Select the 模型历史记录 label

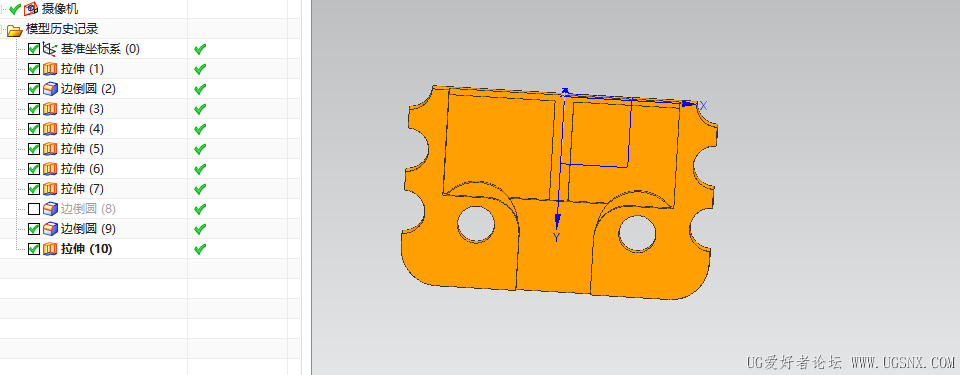(62, 29)
